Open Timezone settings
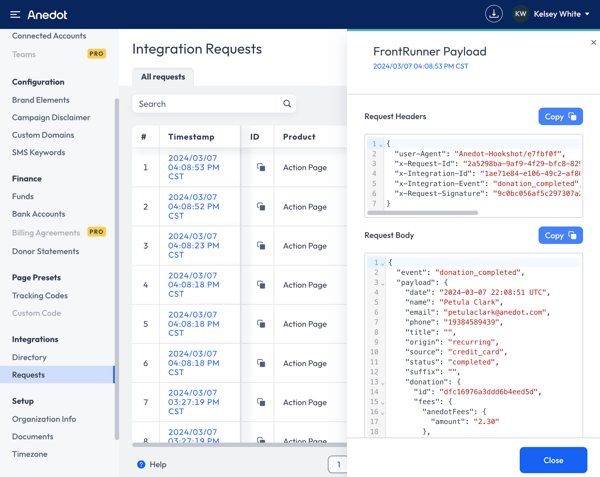Screen dimensions: 600x477 (x=29, y=454)
